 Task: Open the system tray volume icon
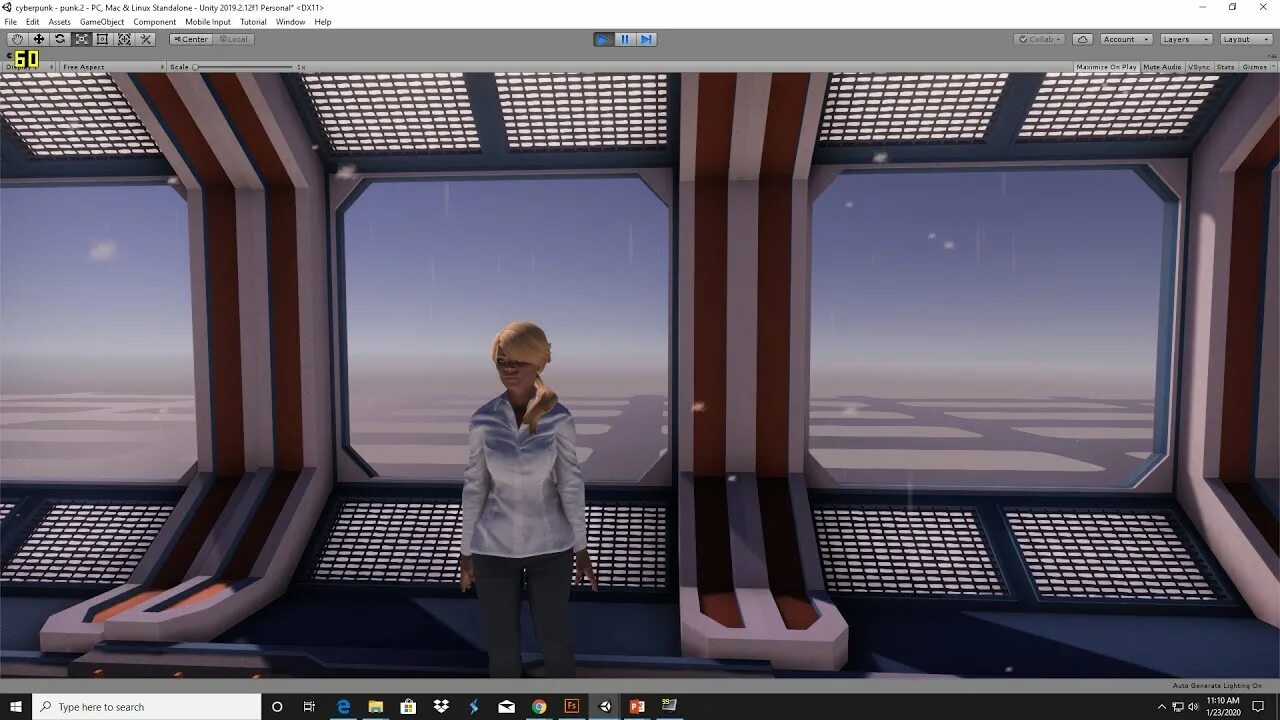(1193, 706)
